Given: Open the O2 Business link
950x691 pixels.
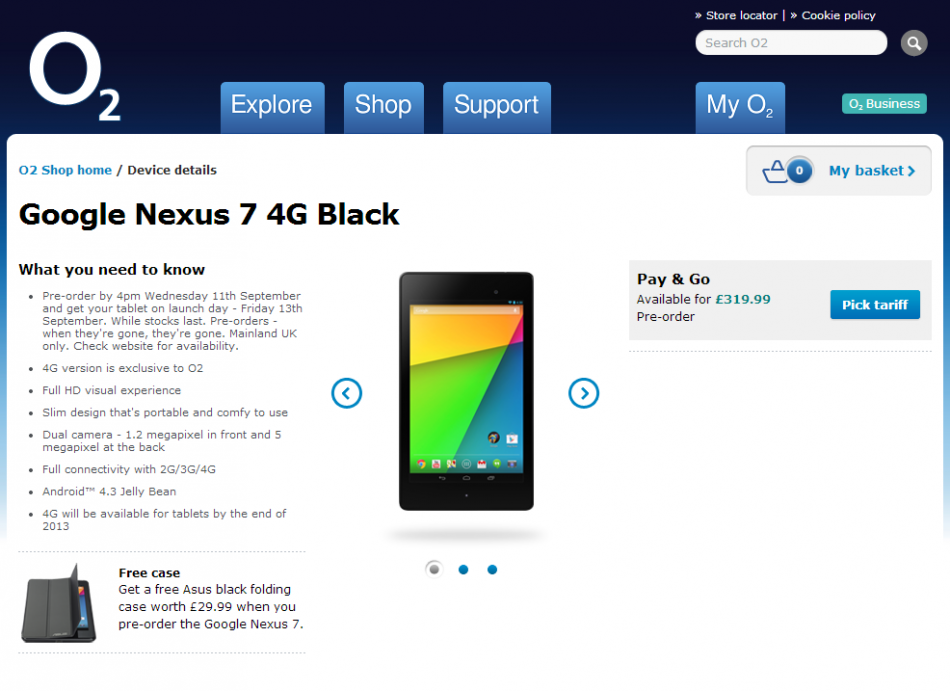Looking at the screenshot, I should click(x=884, y=104).
